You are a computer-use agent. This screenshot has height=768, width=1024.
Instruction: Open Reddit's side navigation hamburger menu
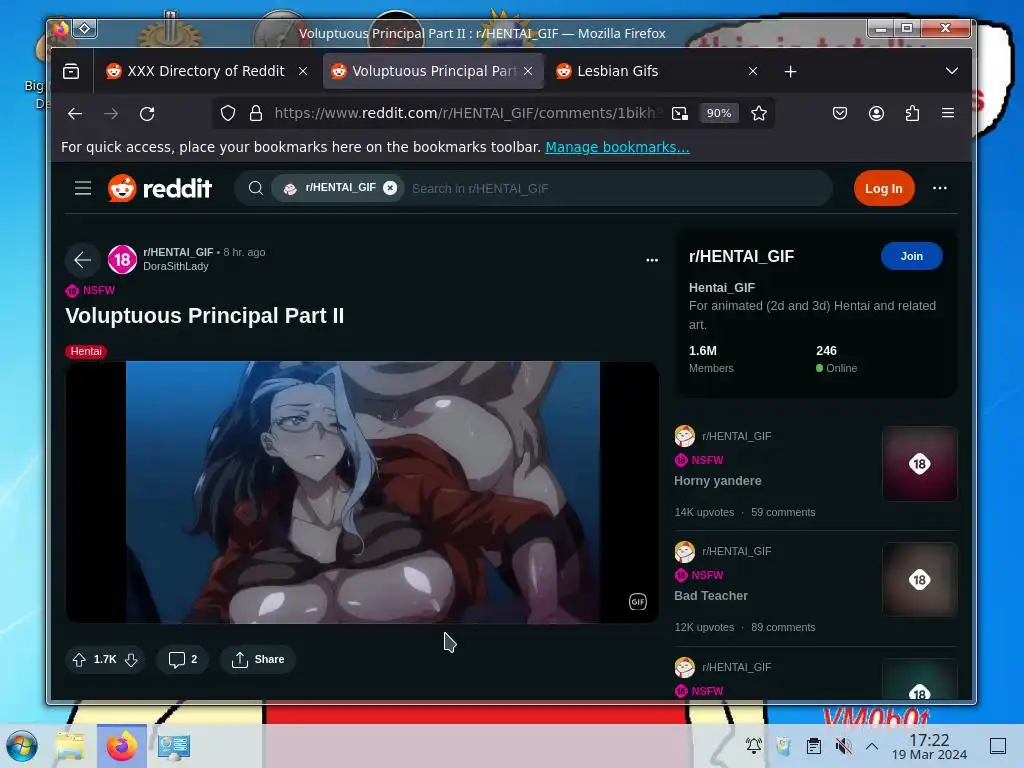[83, 189]
